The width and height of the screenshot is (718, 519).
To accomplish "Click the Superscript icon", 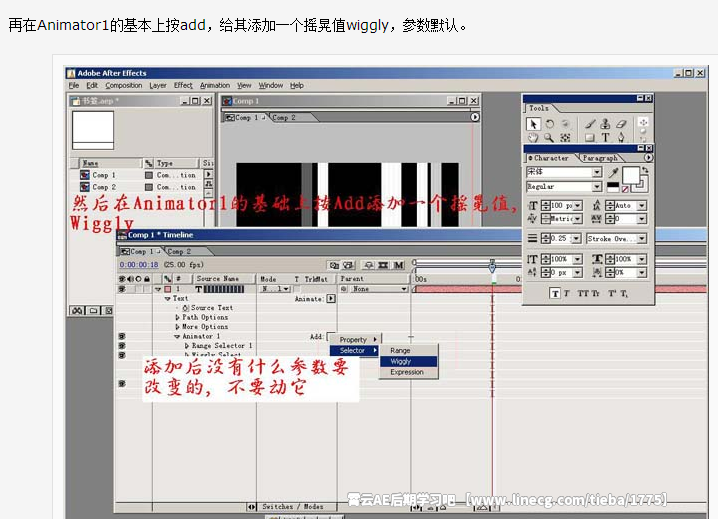I will 612,294.
